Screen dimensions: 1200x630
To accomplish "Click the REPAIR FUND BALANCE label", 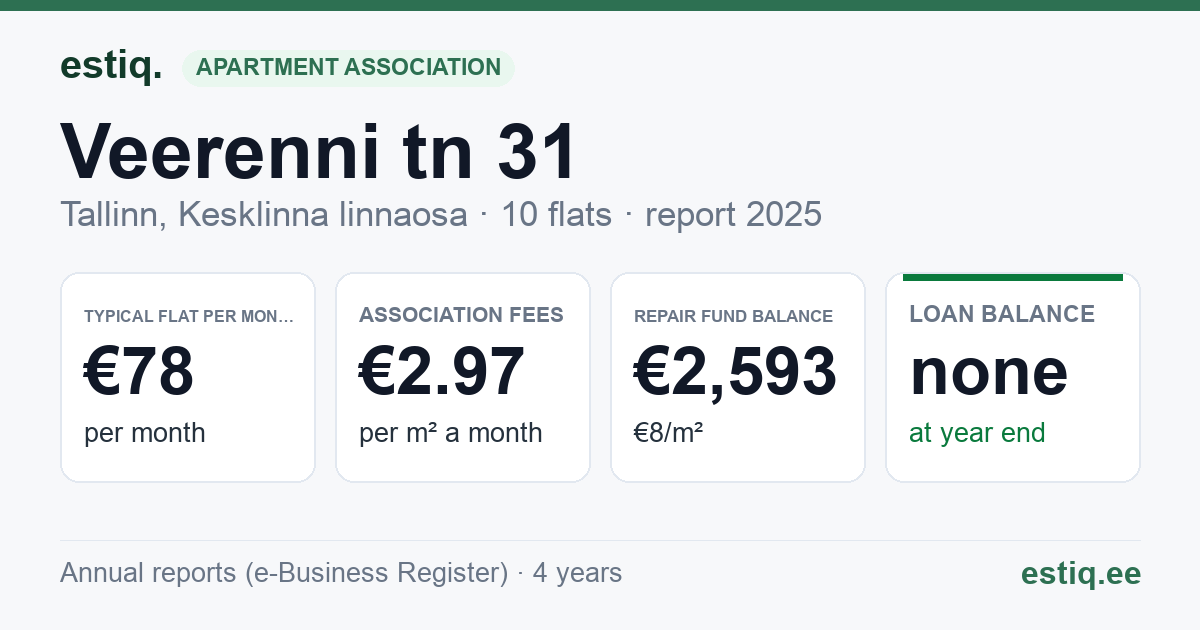I will point(734,316).
